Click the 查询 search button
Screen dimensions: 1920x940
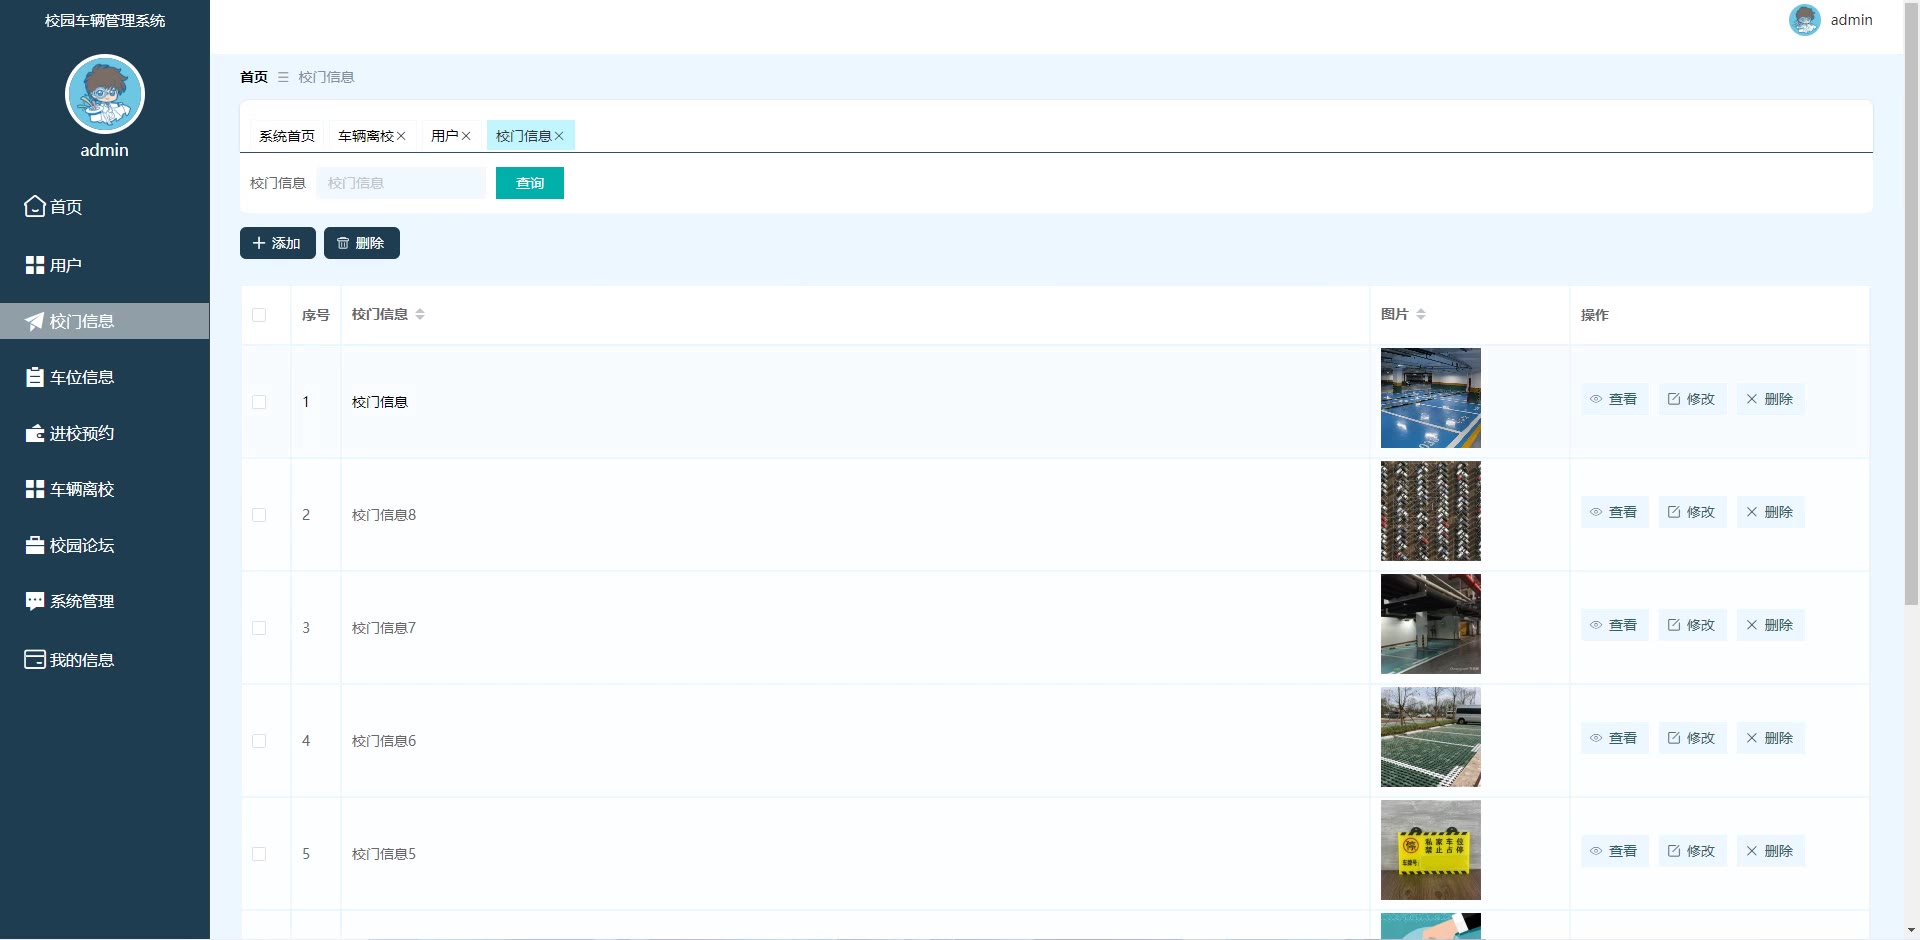click(x=530, y=183)
